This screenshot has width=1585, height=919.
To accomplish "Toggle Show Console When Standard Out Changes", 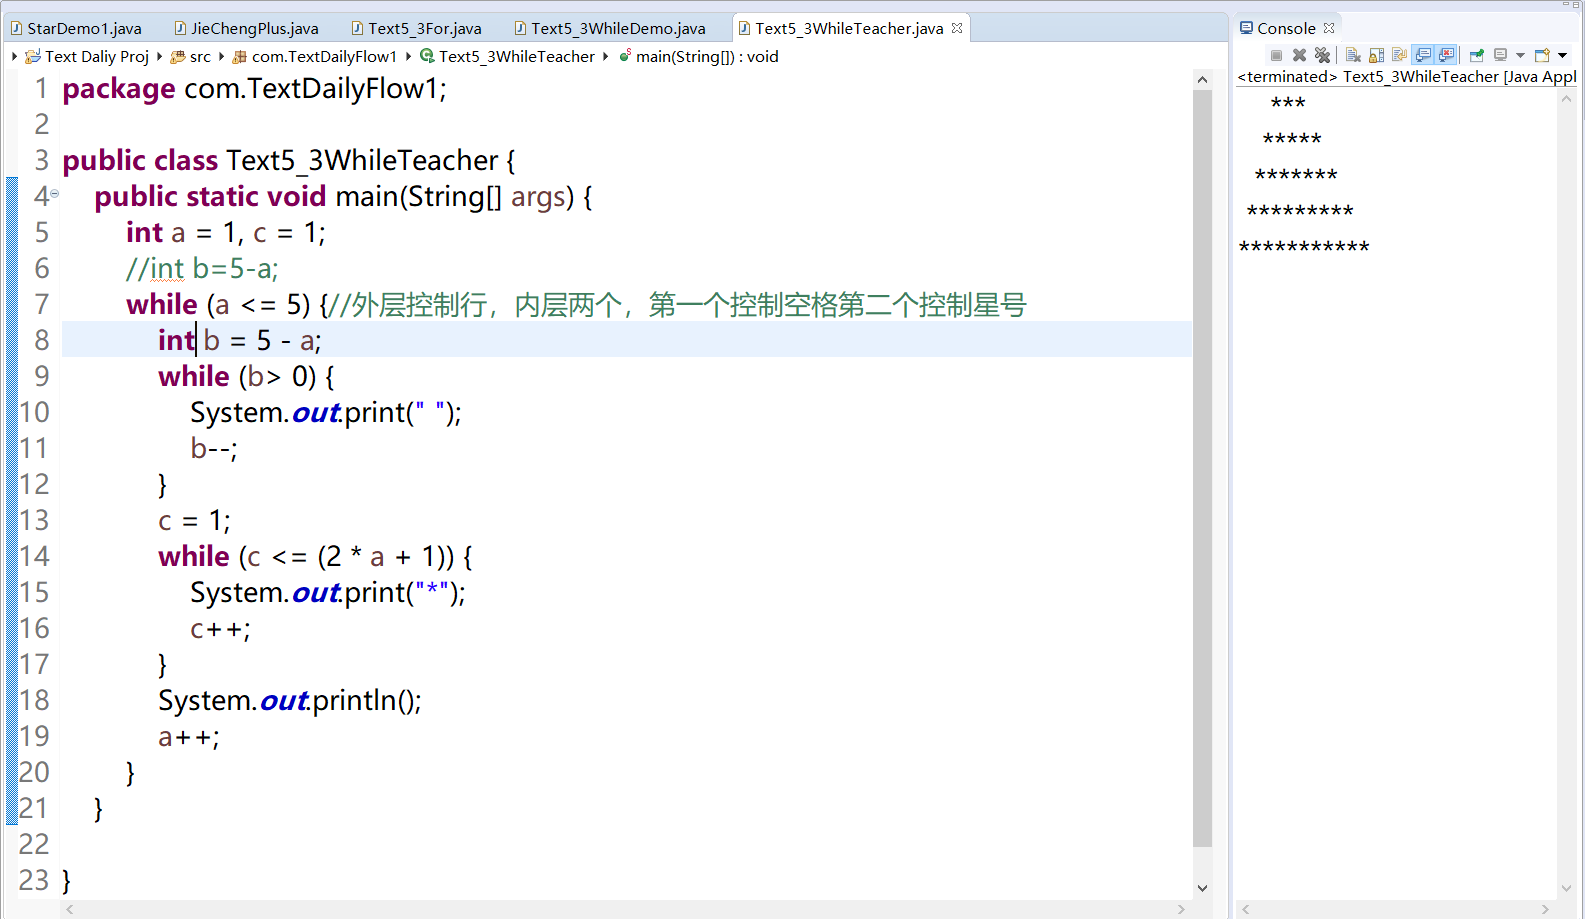I will 1423,55.
